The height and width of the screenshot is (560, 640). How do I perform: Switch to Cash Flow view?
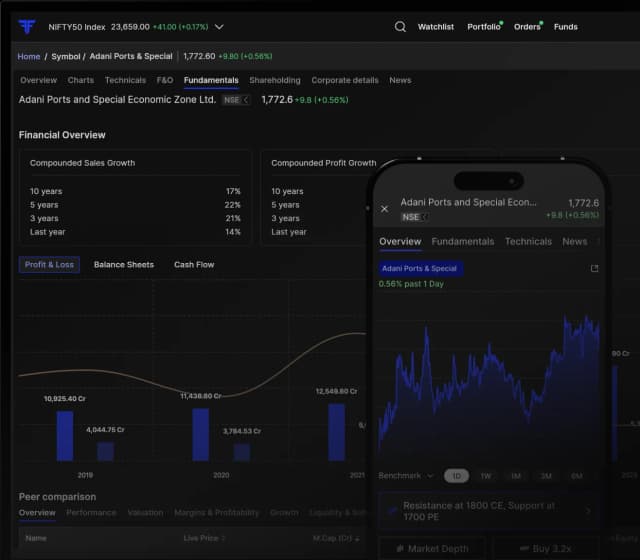pos(194,264)
